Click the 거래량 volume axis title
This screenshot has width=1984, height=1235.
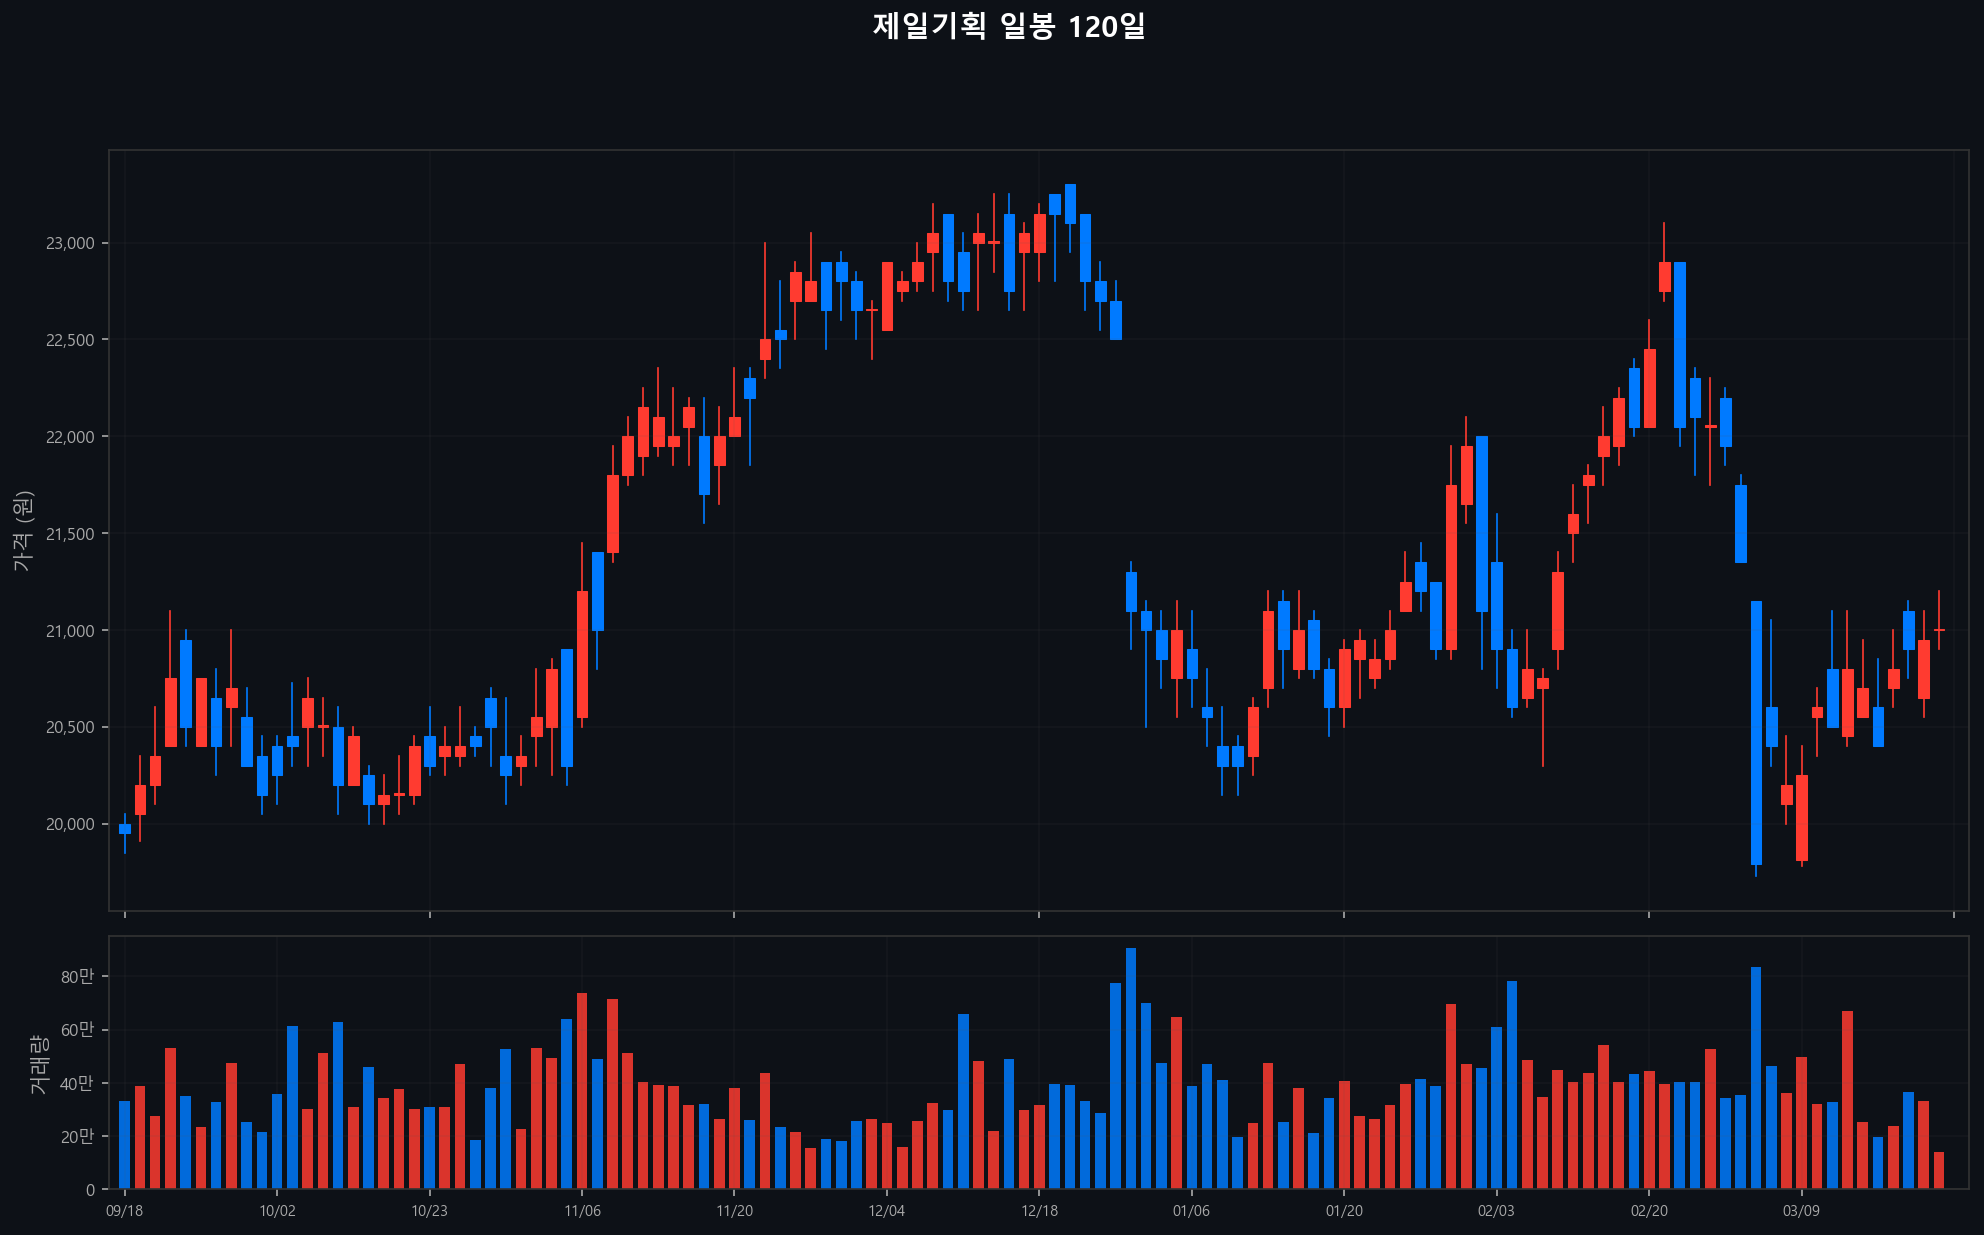pos(38,1064)
